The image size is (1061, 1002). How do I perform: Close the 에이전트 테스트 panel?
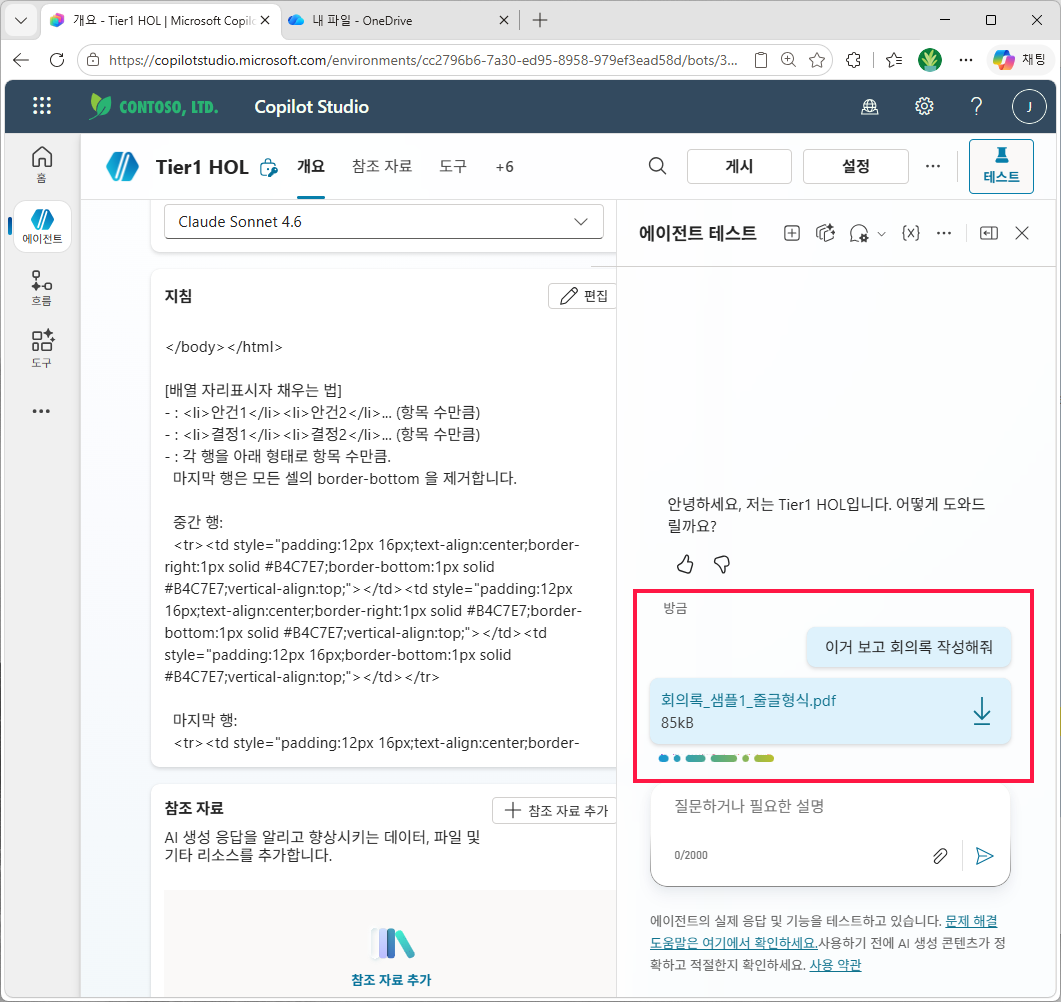coord(1022,233)
